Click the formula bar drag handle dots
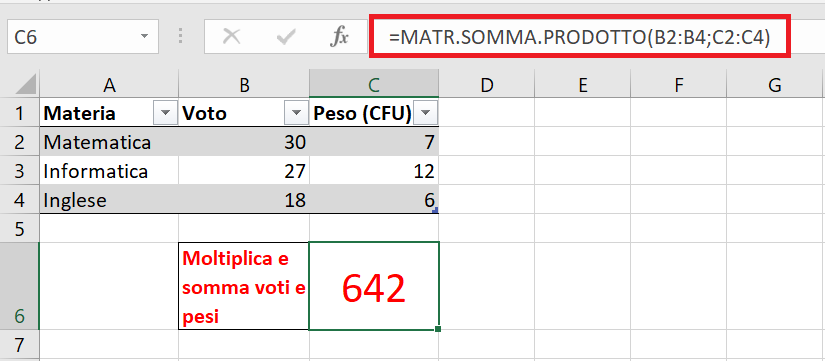 (x=182, y=36)
